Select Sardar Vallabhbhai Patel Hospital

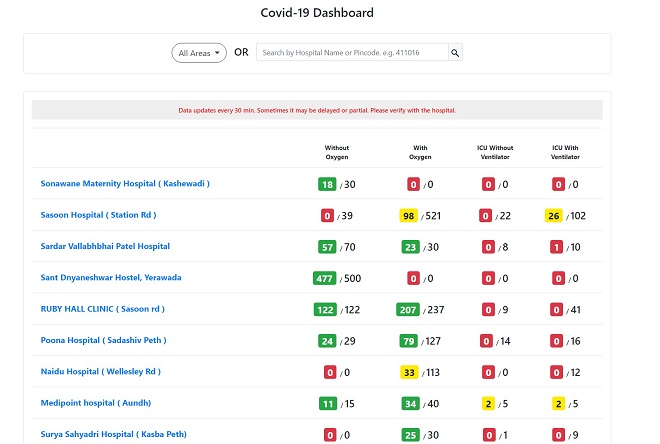(105, 246)
